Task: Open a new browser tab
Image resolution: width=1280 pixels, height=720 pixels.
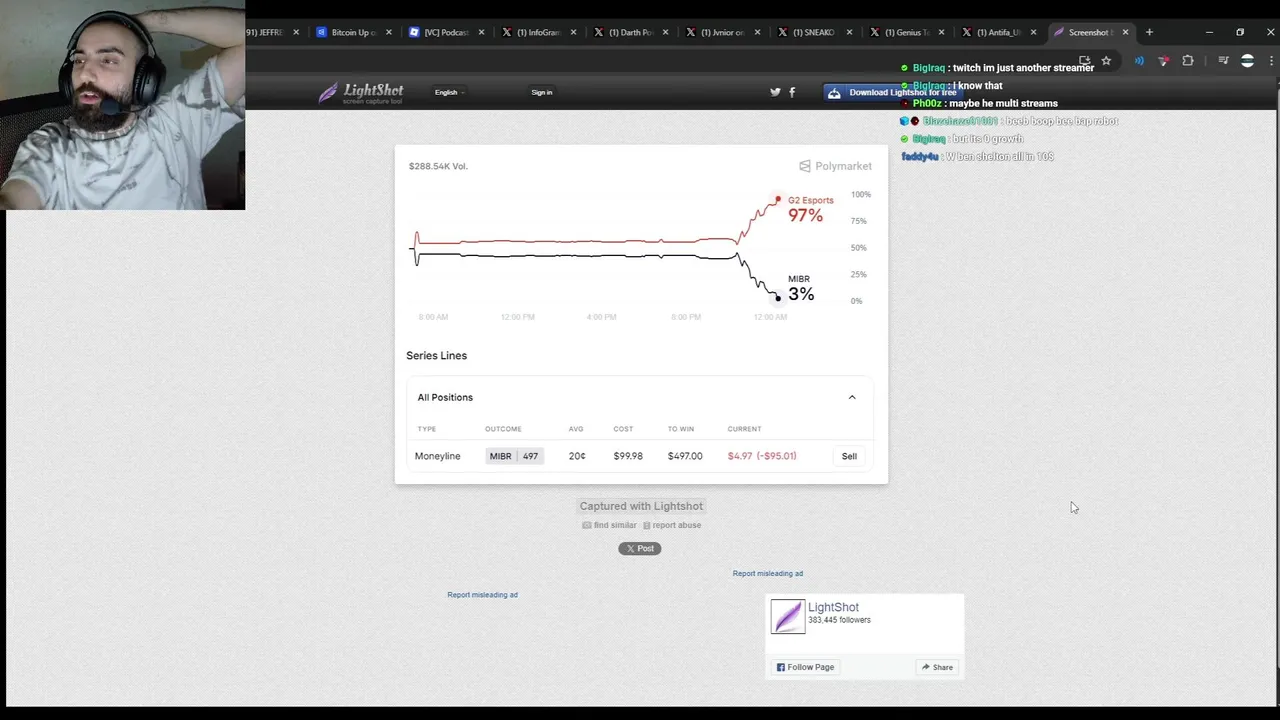Action: pyautogui.click(x=1149, y=32)
